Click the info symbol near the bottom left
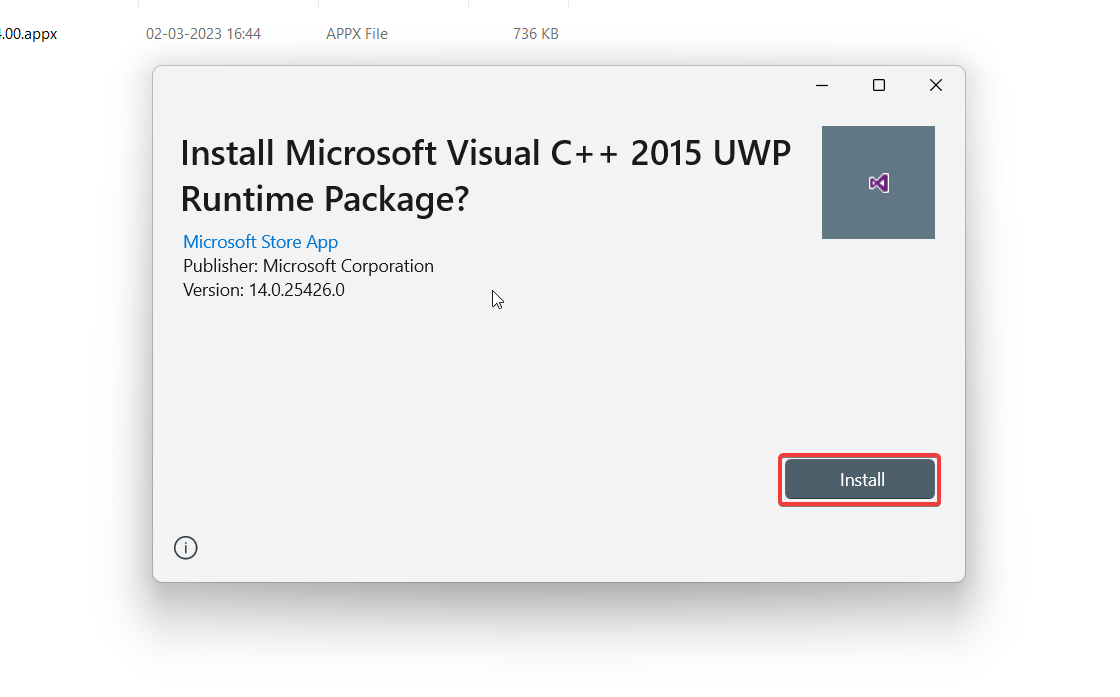1120x697 pixels. pos(185,547)
